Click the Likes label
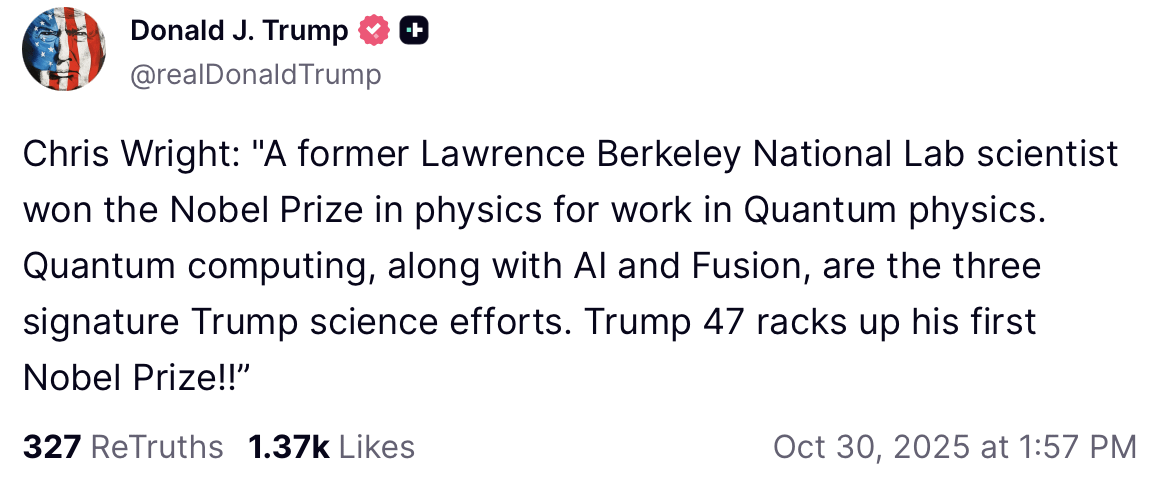Image resolution: width=1160 pixels, height=488 pixels. pos(376,446)
